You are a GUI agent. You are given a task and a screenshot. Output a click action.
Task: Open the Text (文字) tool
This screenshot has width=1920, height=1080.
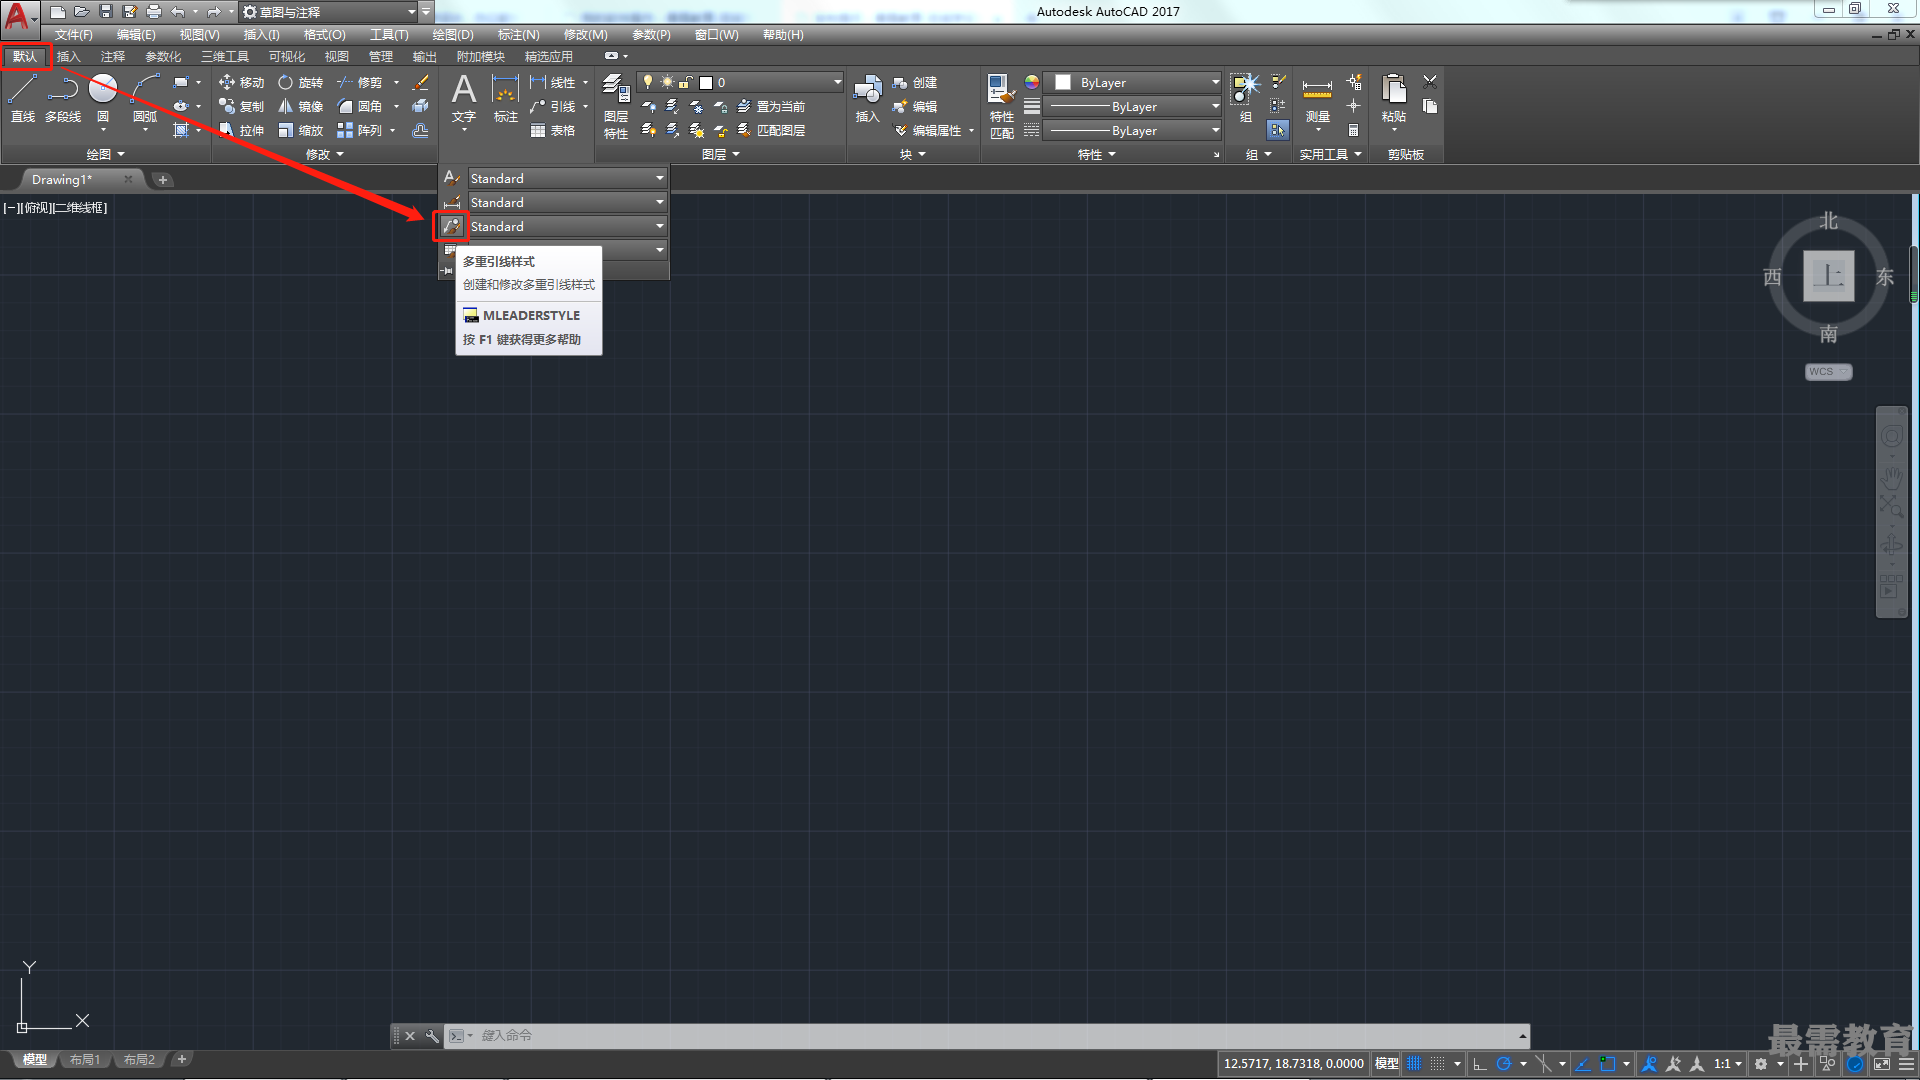[464, 98]
